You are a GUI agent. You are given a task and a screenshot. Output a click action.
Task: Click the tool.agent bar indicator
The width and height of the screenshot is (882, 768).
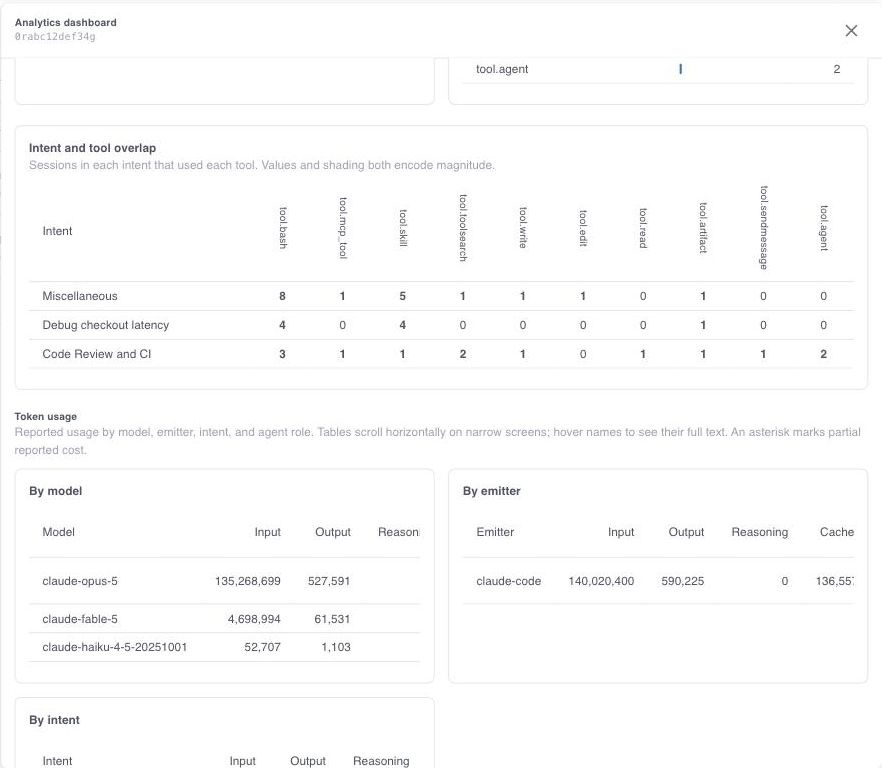(681, 69)
